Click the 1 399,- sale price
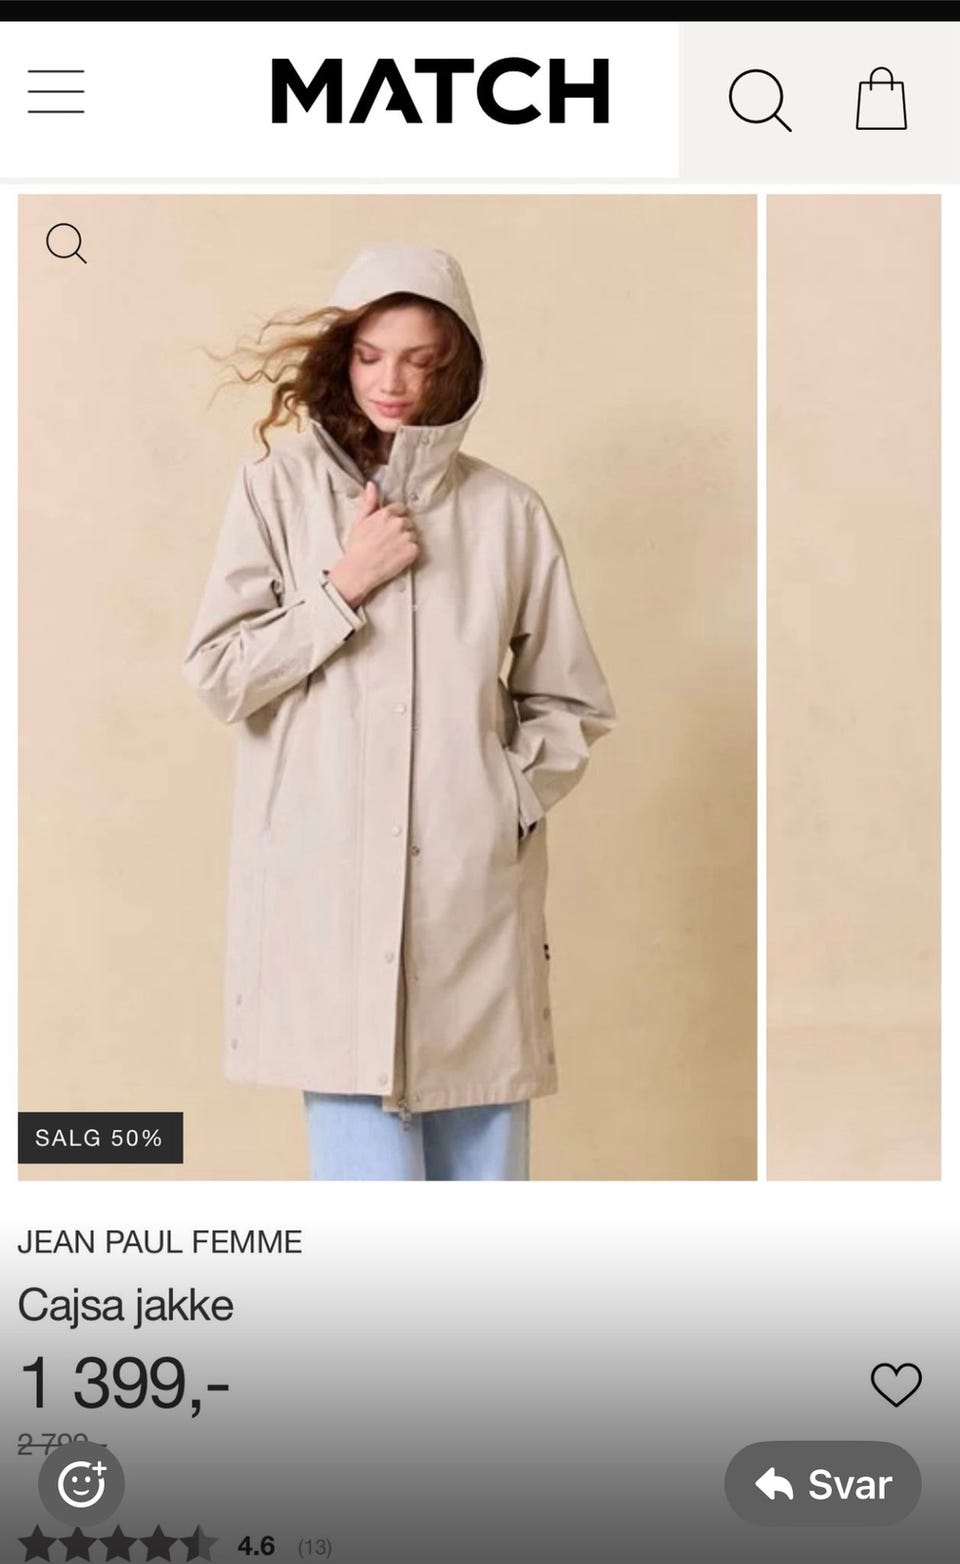The width and height of the screenshot is (960, 1564). tap(124, 1384)
